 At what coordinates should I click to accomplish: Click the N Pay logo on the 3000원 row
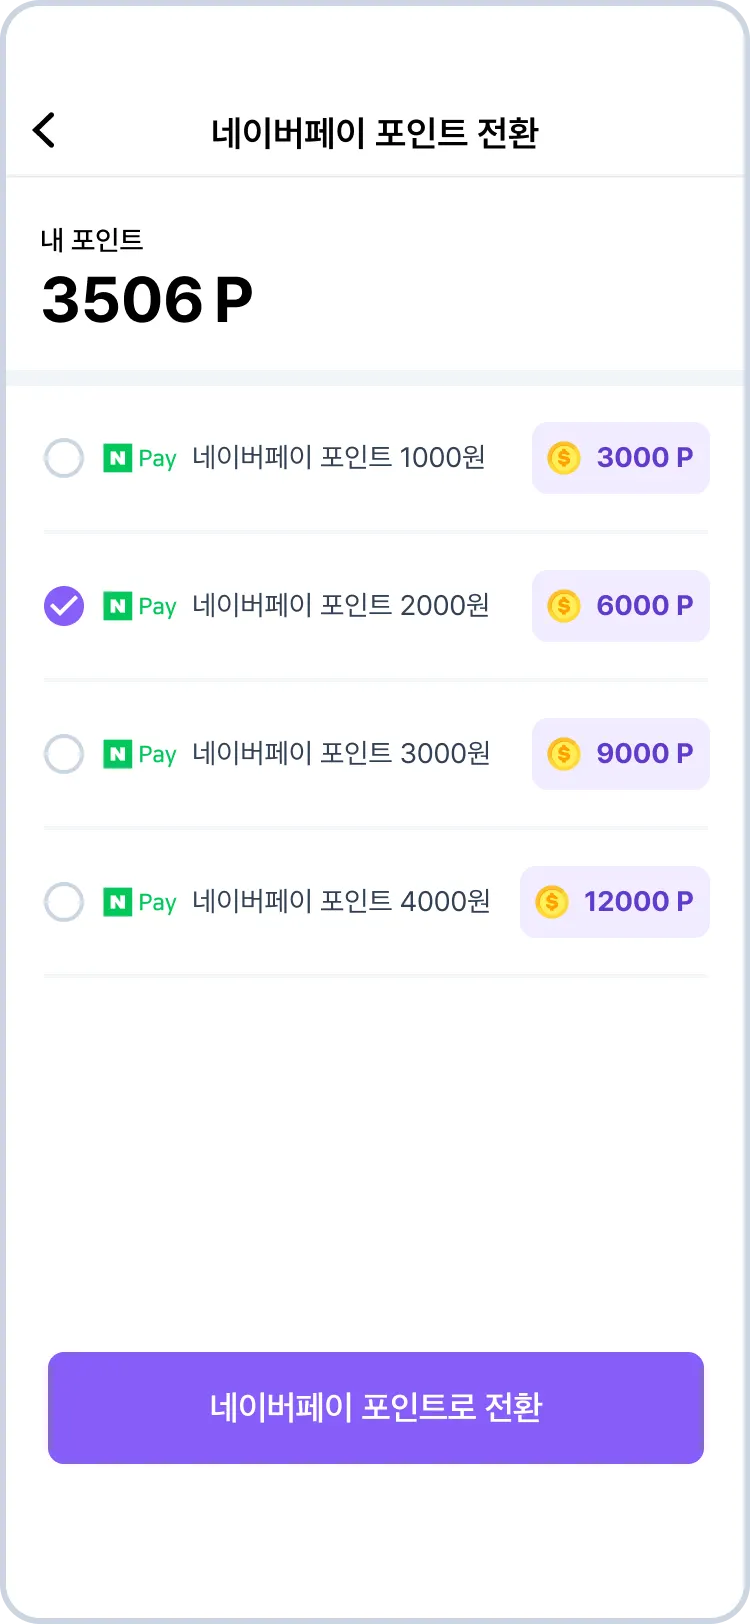140,755
